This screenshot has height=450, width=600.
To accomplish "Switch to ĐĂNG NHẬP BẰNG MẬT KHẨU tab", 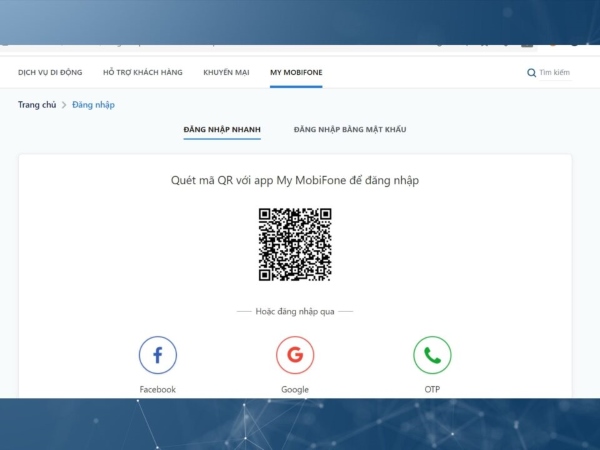I will [x=350, y=130].
